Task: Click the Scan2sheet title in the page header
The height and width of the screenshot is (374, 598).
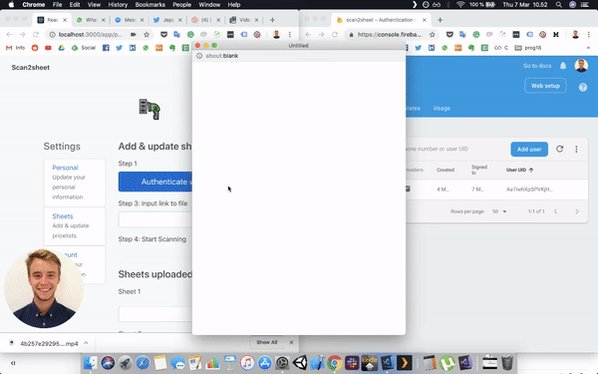Action: 31,67
